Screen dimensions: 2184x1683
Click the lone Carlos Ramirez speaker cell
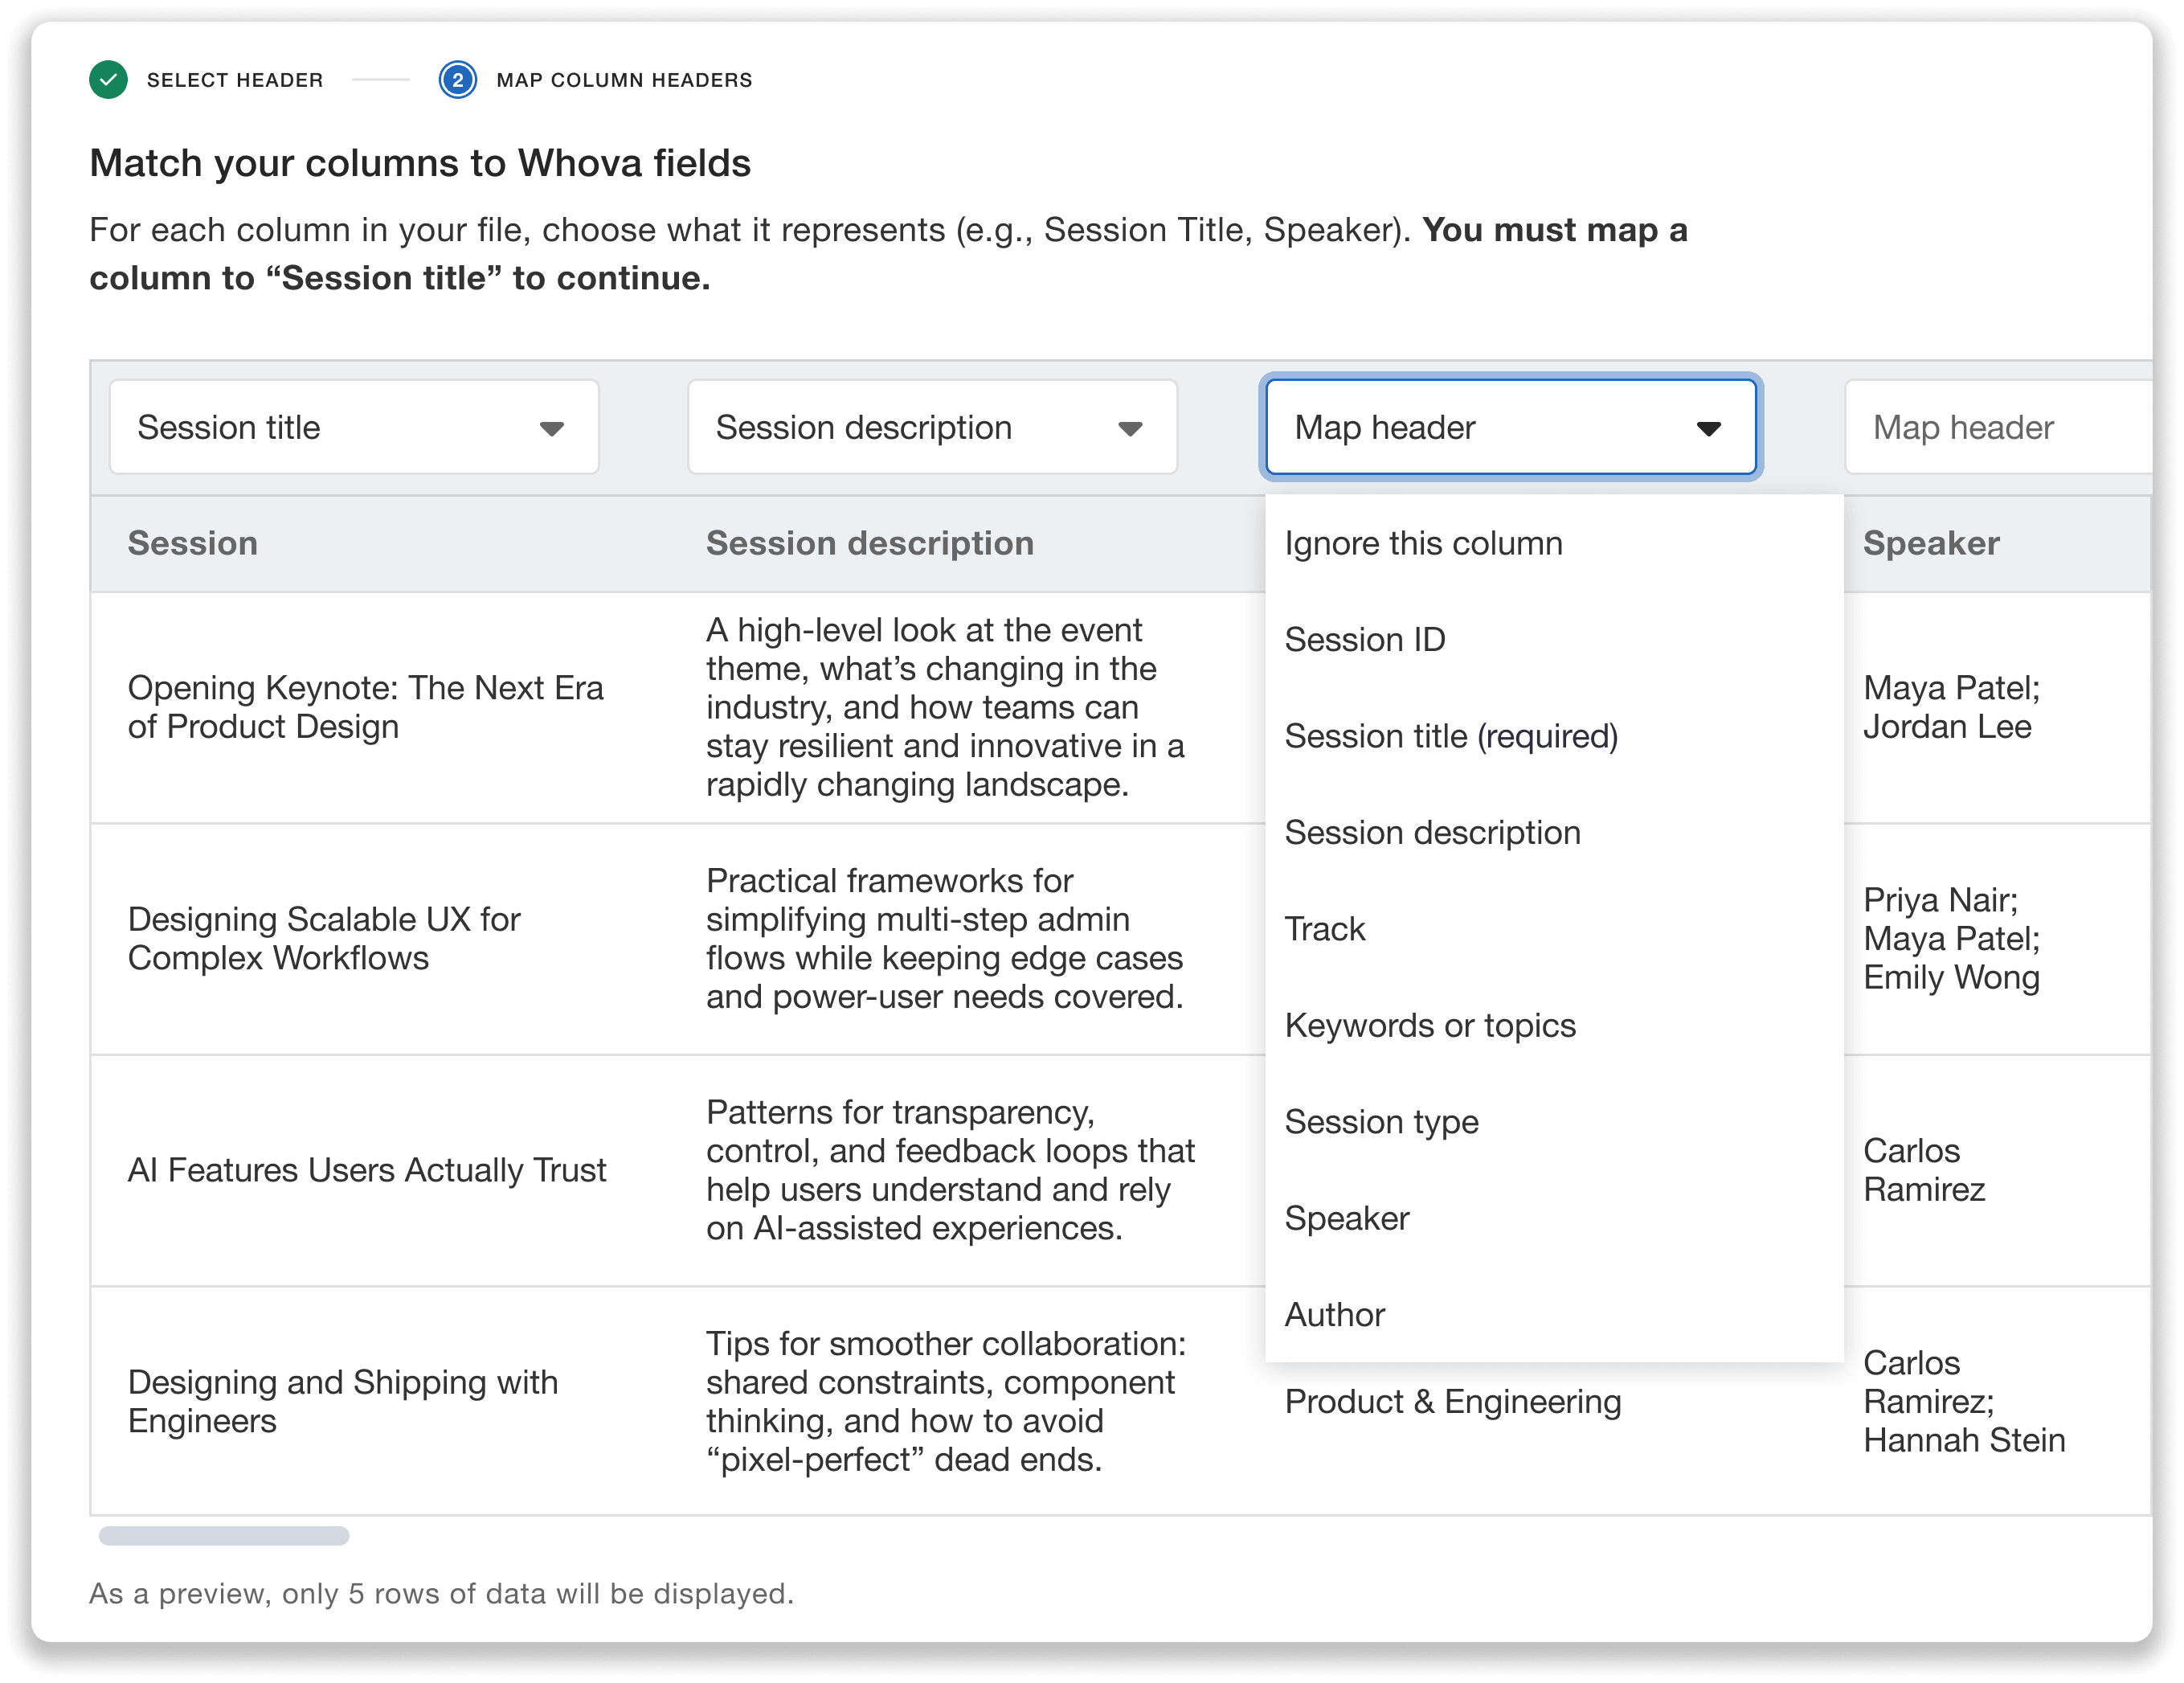click(x=1998, y=1170)
